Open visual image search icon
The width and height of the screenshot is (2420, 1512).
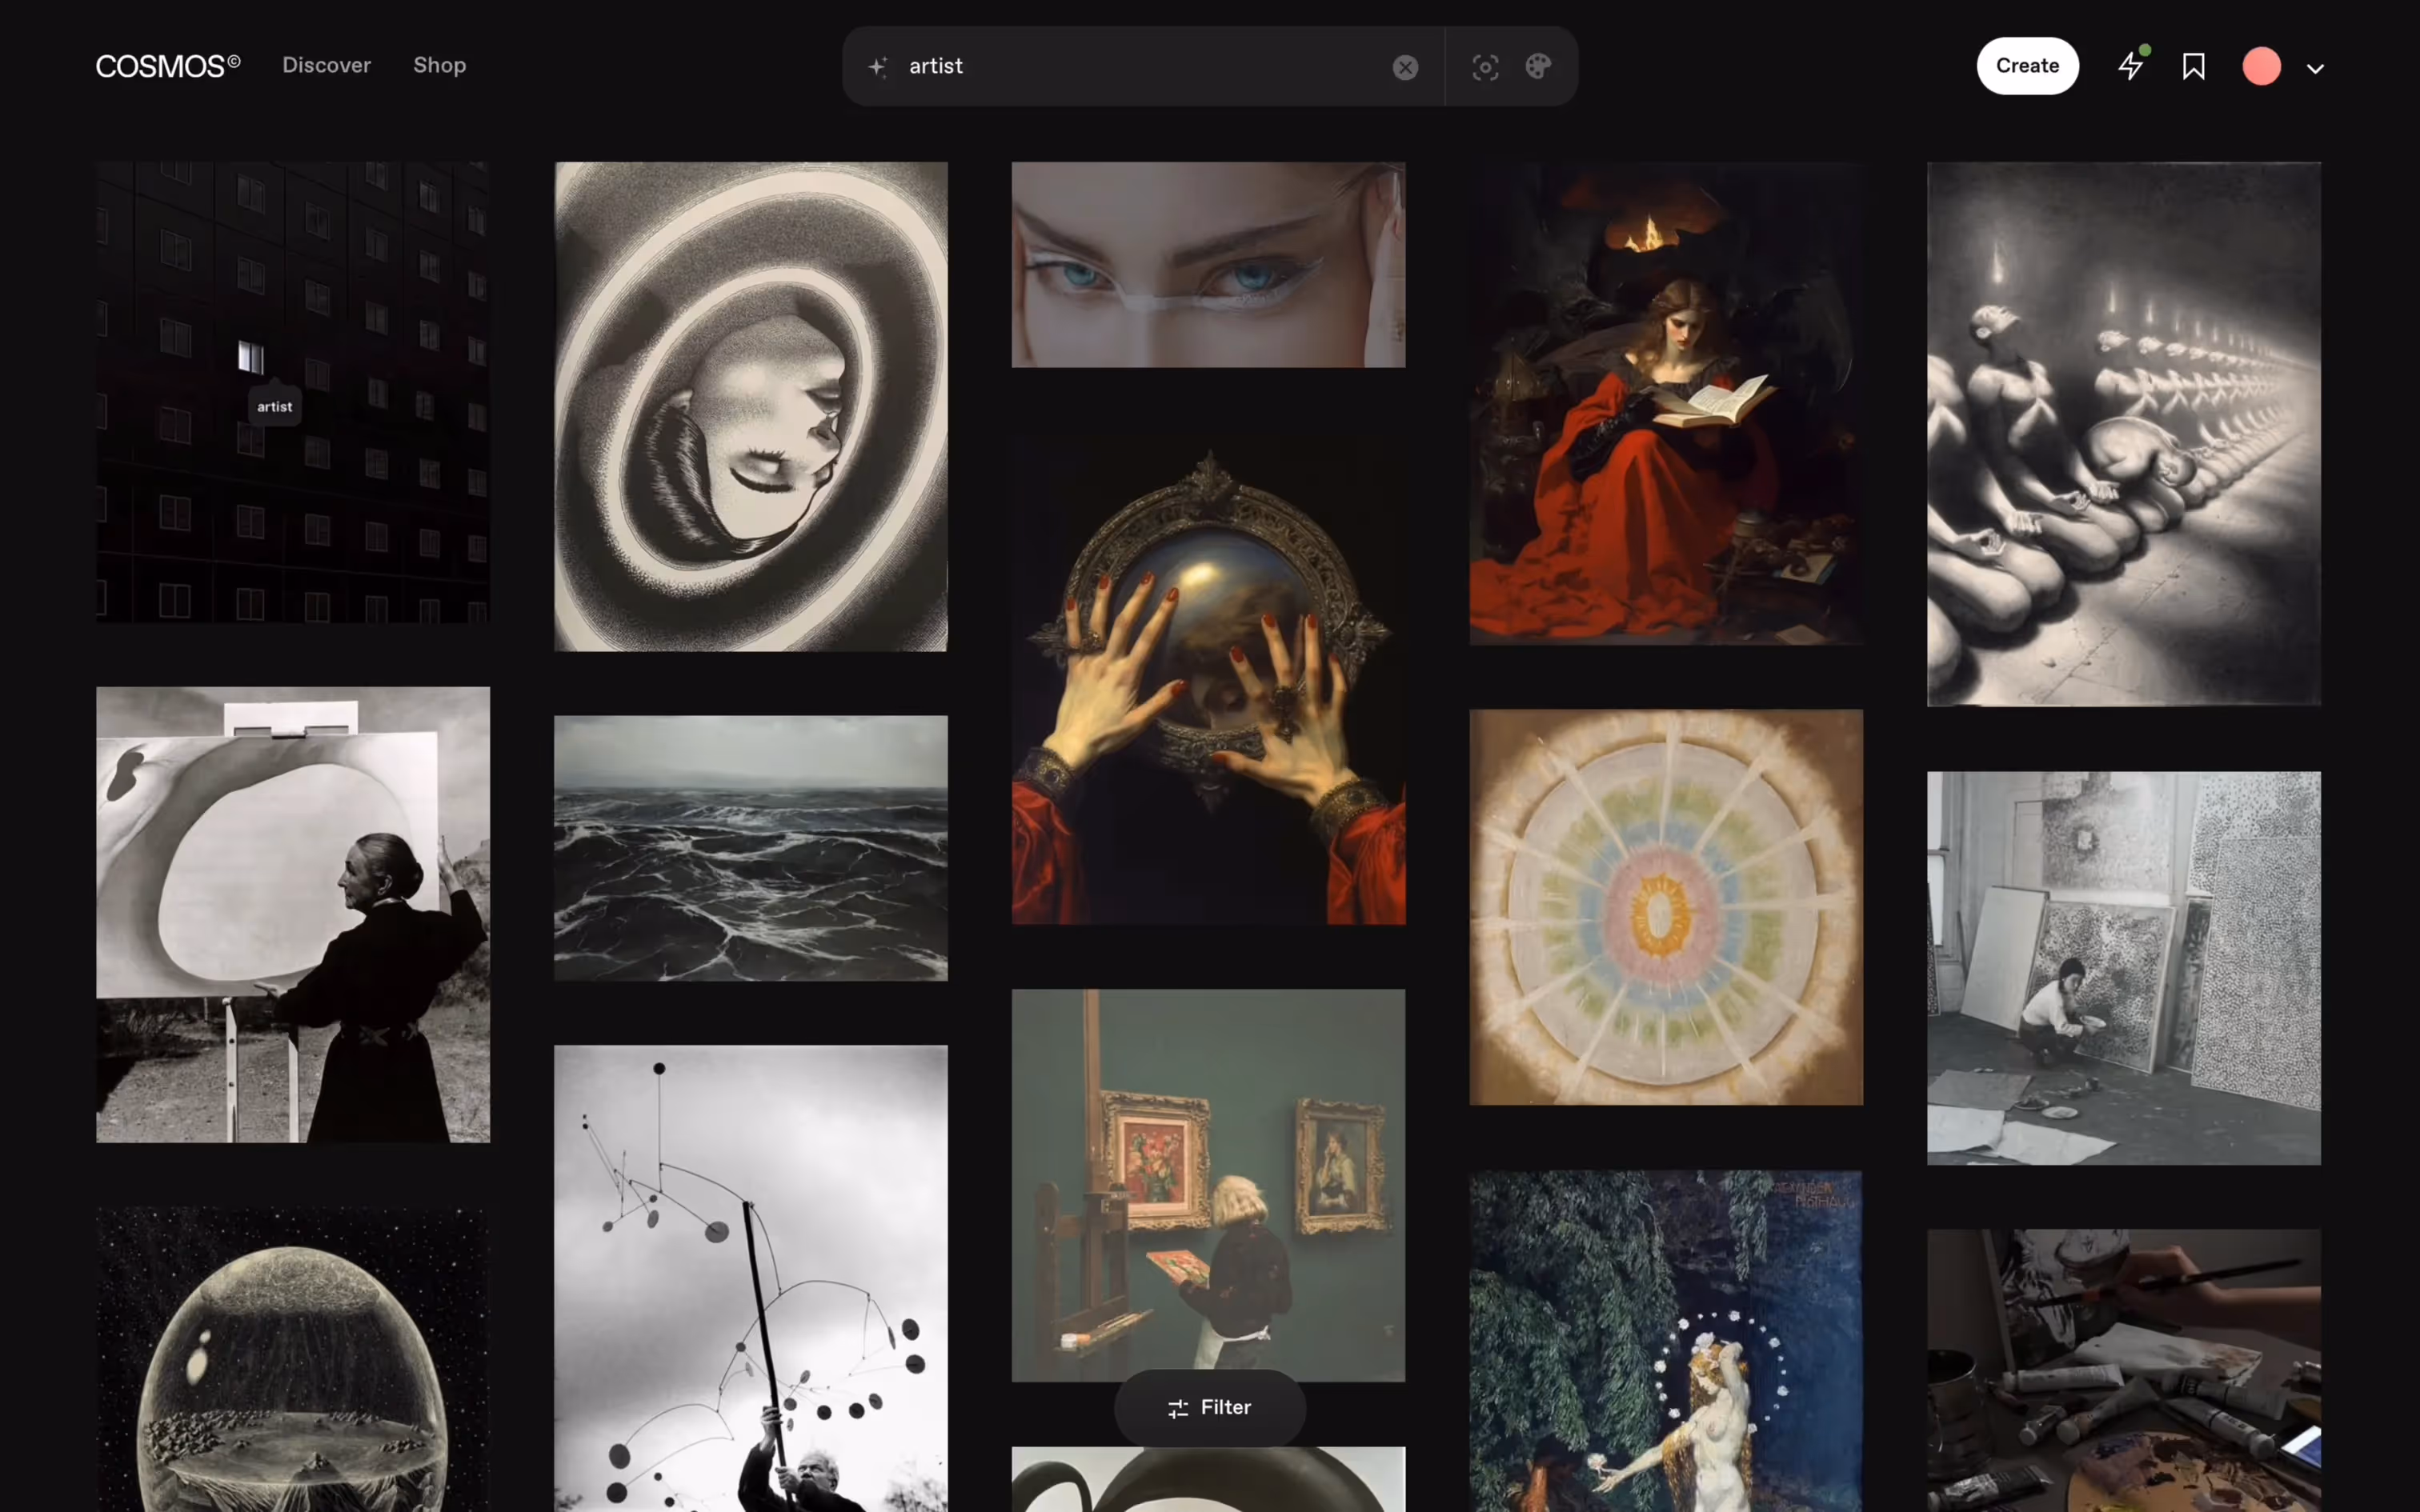[1485, 67]
